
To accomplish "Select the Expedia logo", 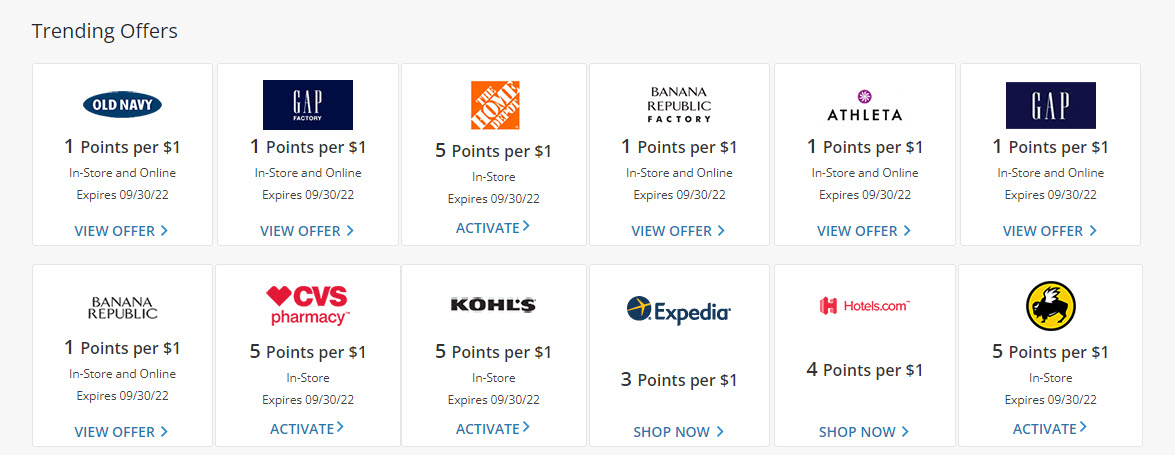I will [678, 309].
